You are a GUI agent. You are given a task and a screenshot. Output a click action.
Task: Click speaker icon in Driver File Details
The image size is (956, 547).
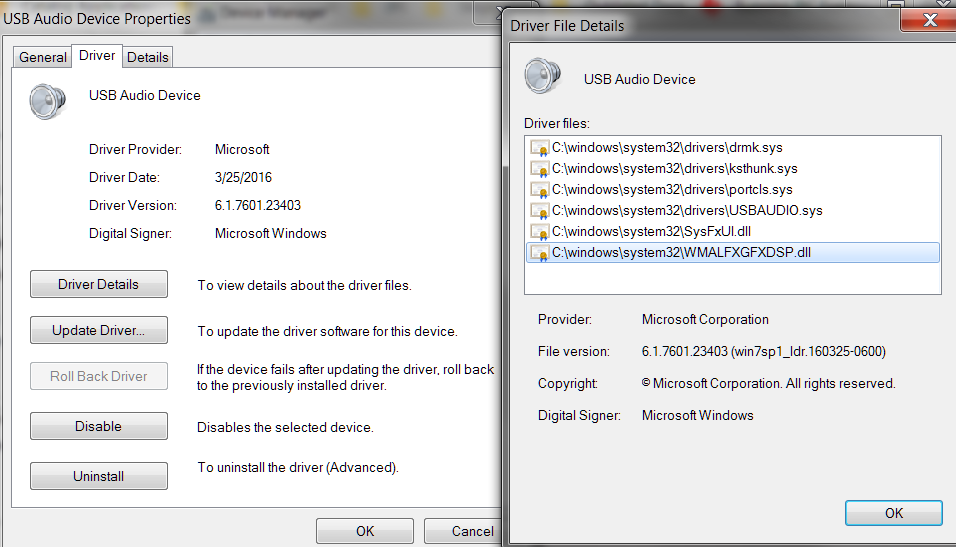(542, 76)
